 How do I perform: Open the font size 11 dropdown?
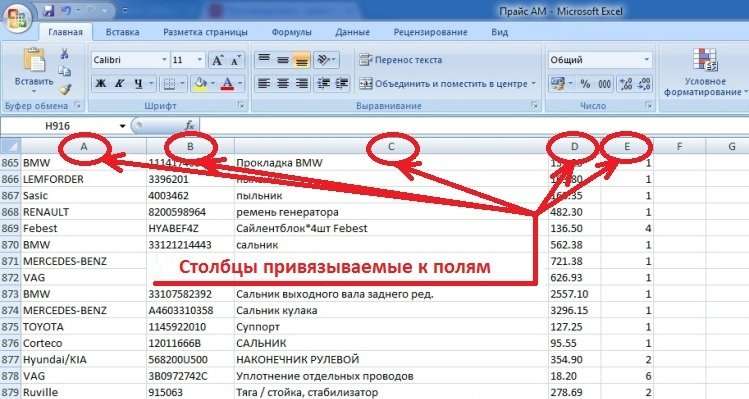point(200,60)
